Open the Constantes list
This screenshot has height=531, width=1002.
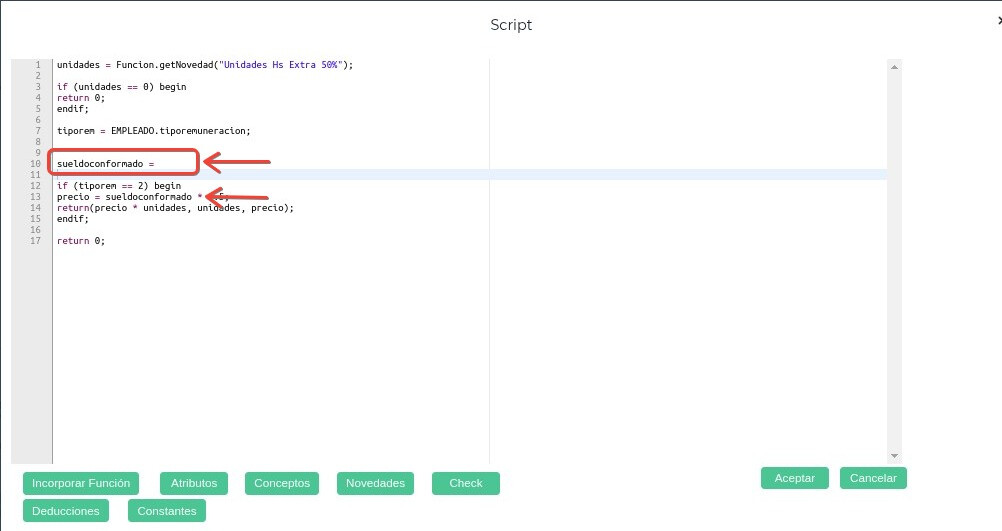click(x=167, y=511)
